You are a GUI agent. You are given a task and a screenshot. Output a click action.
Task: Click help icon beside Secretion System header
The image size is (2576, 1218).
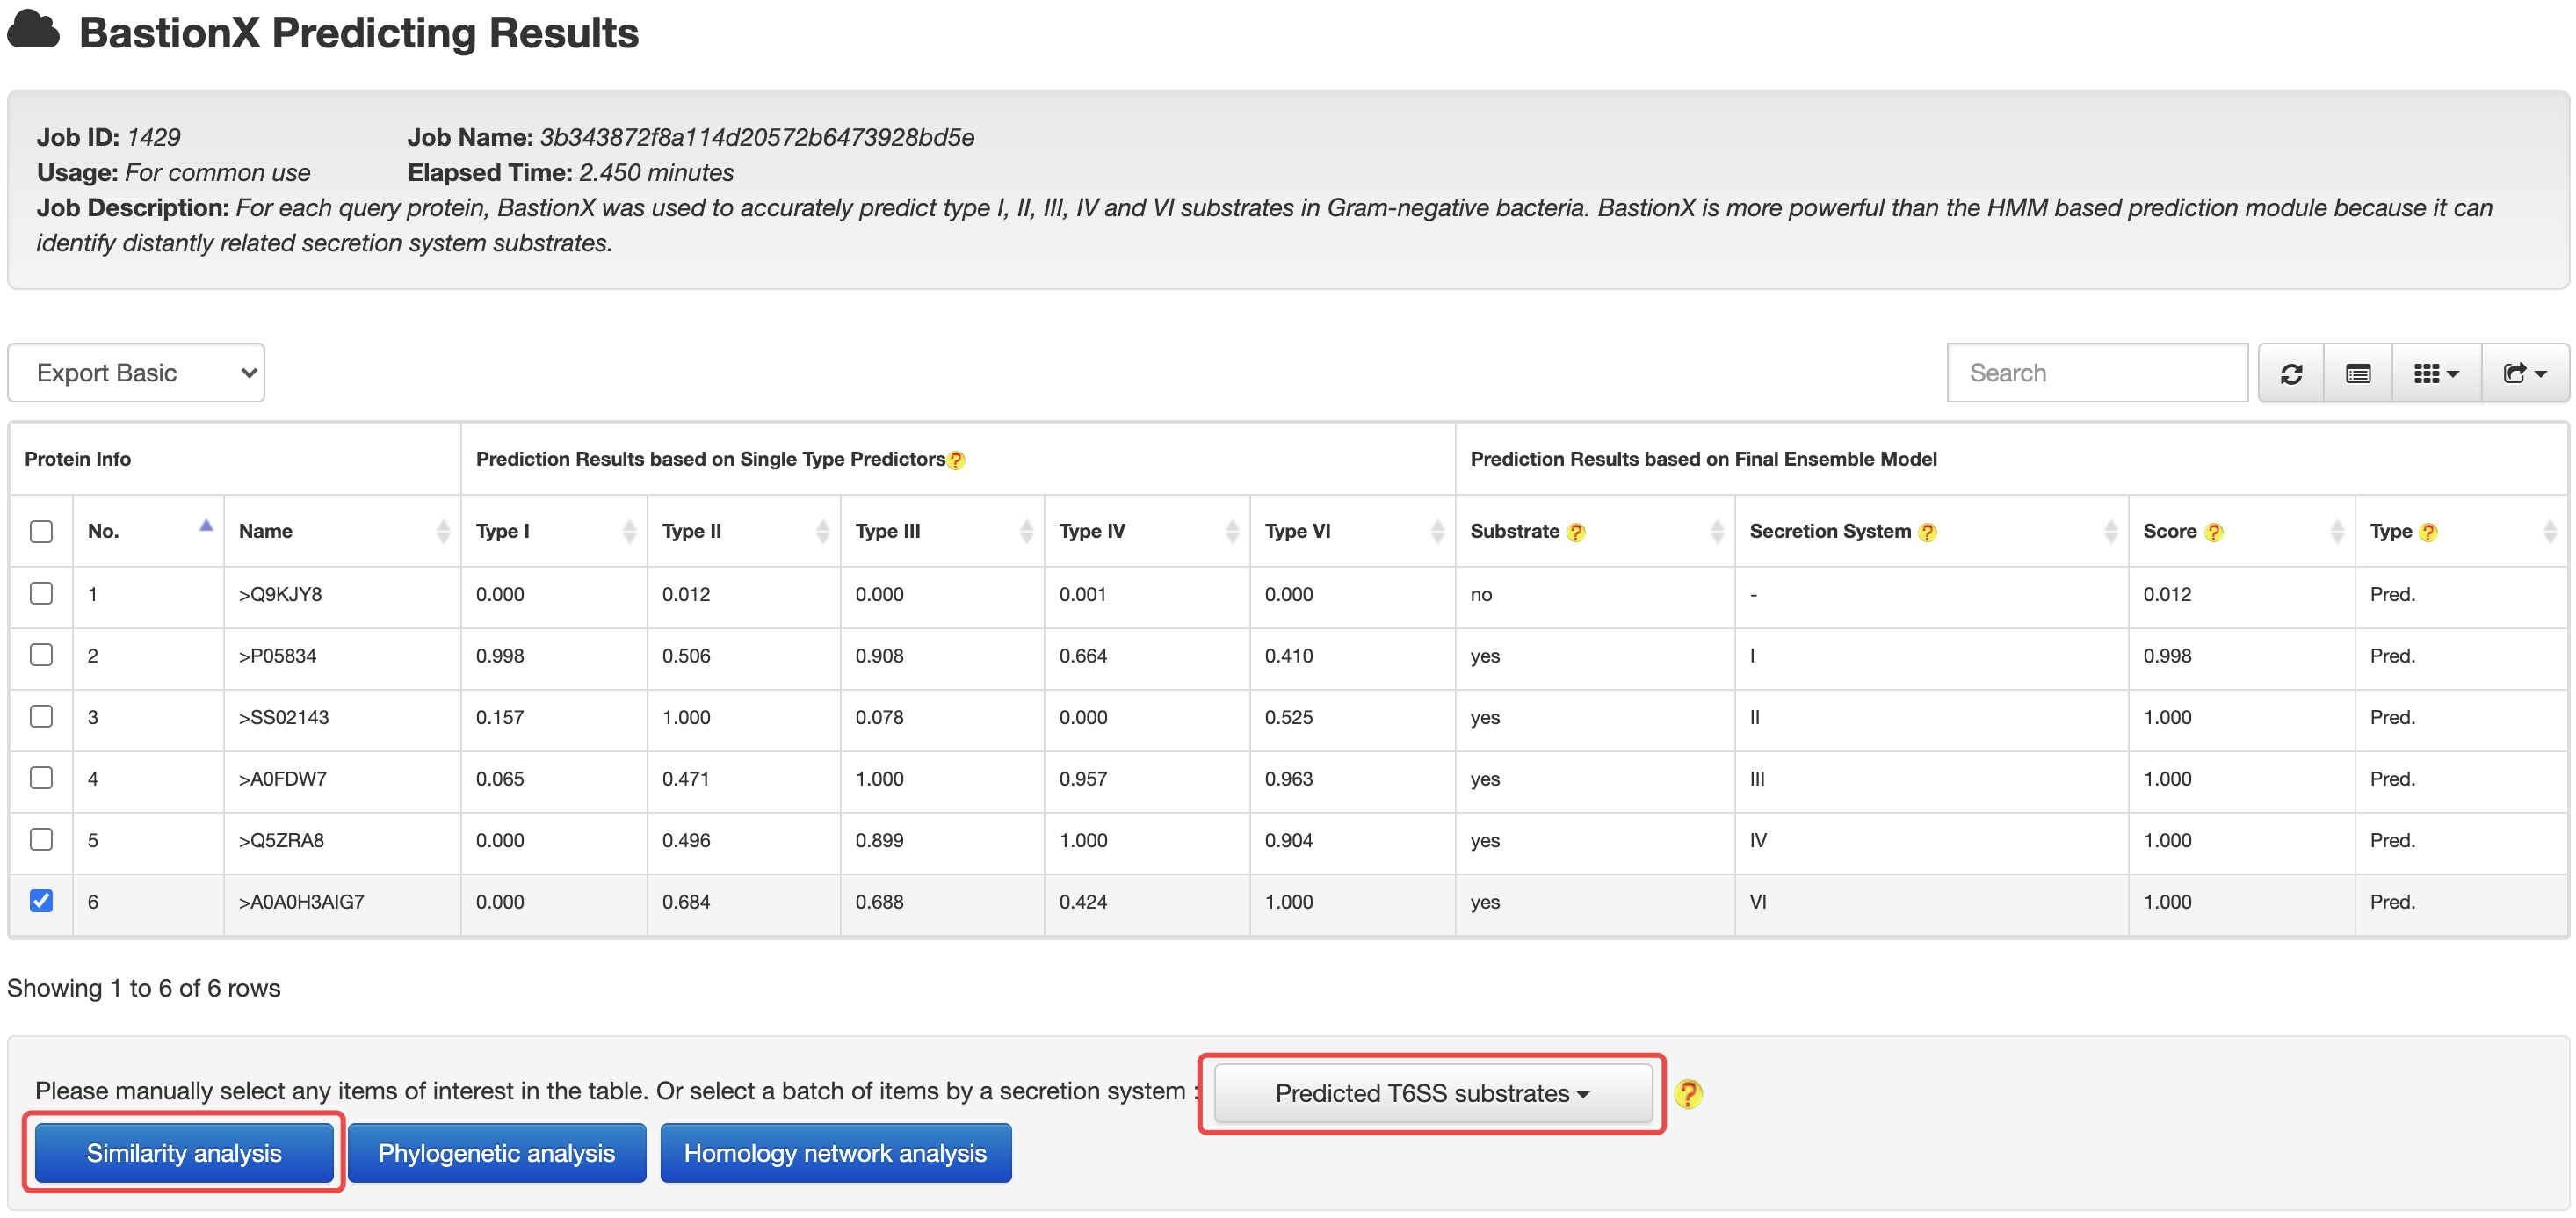1927,532
